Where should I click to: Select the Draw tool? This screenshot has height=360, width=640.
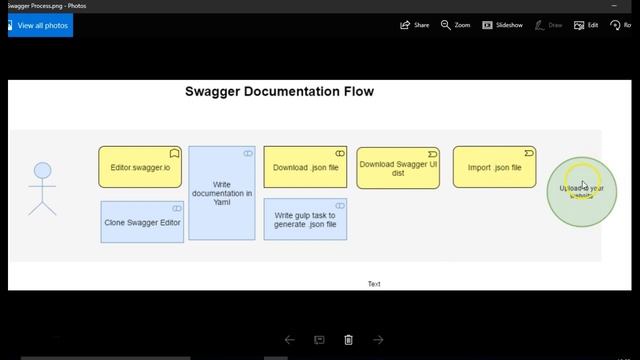click(548, 25)
